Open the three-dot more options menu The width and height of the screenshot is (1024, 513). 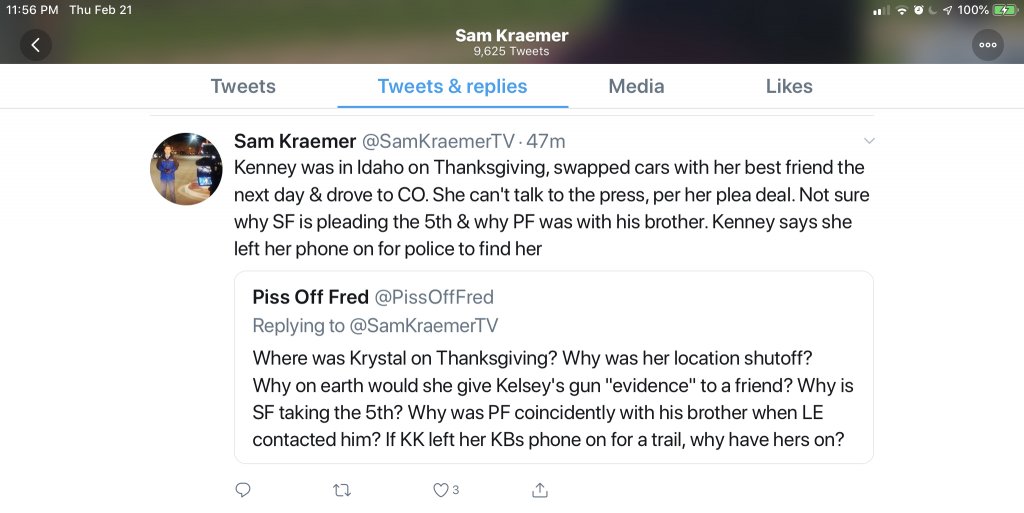(987, 45)
